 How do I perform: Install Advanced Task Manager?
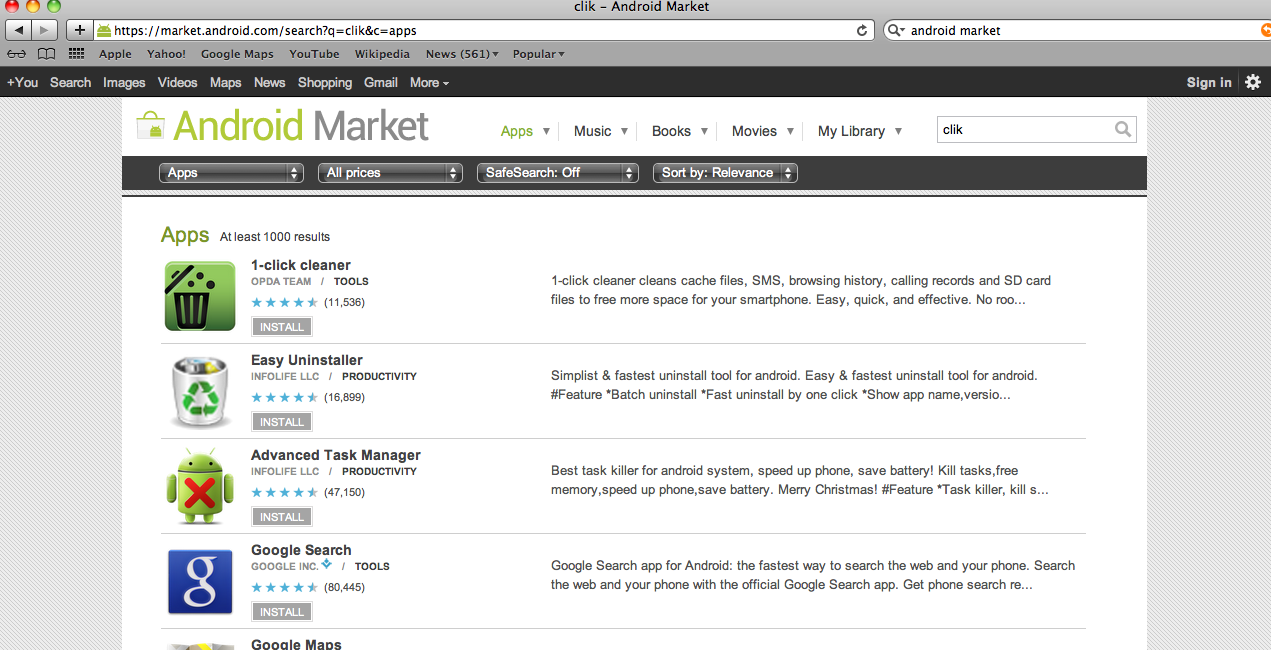282,517
